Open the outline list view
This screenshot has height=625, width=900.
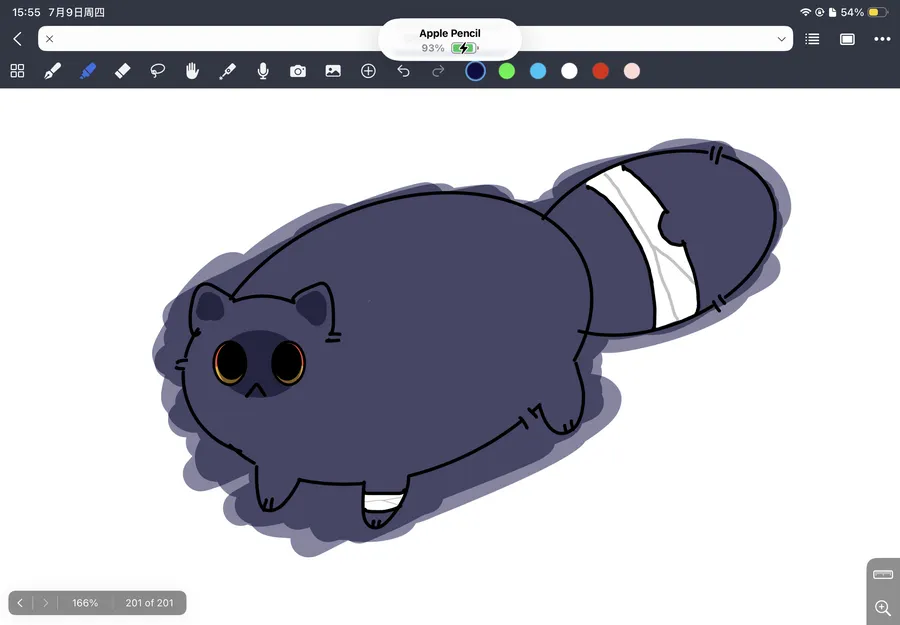click(812, 39)
